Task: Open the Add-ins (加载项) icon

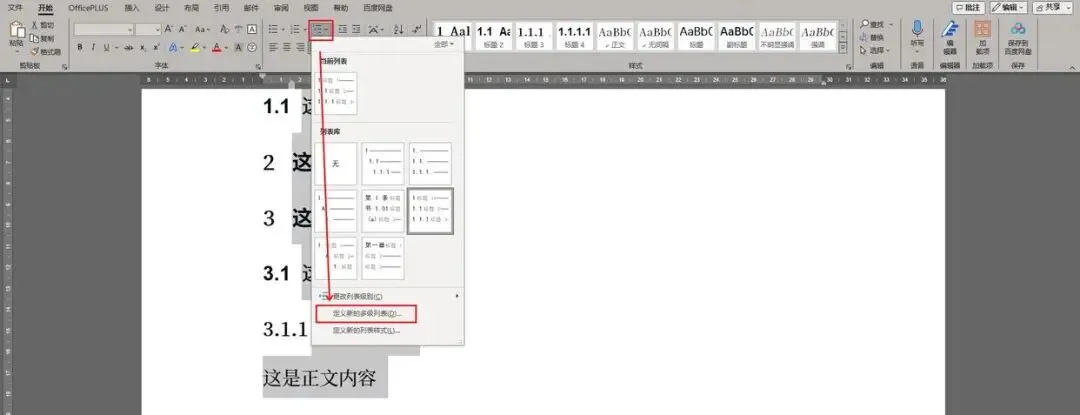Action: point(982,29)
